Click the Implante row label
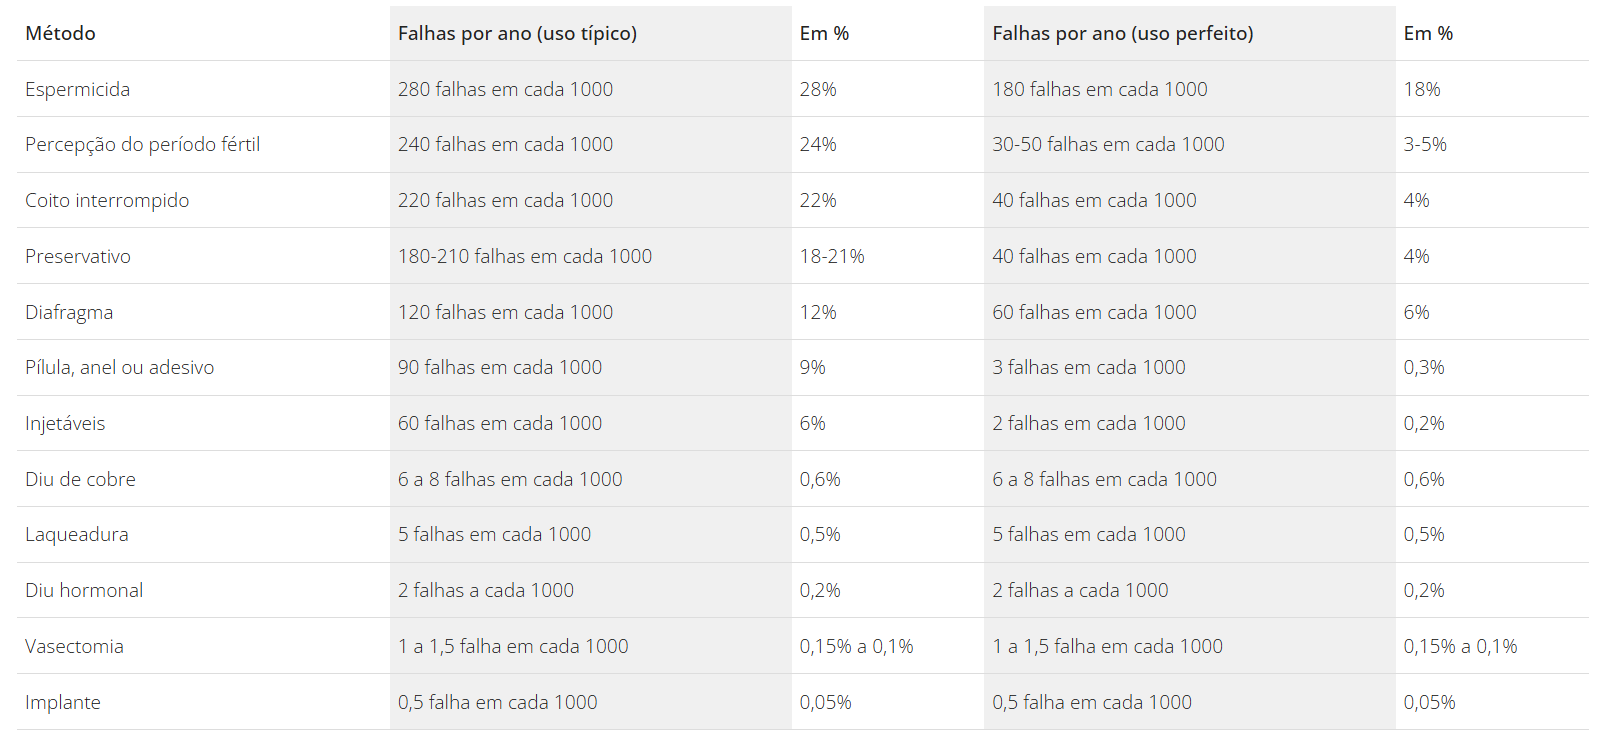 pos(63,702)
